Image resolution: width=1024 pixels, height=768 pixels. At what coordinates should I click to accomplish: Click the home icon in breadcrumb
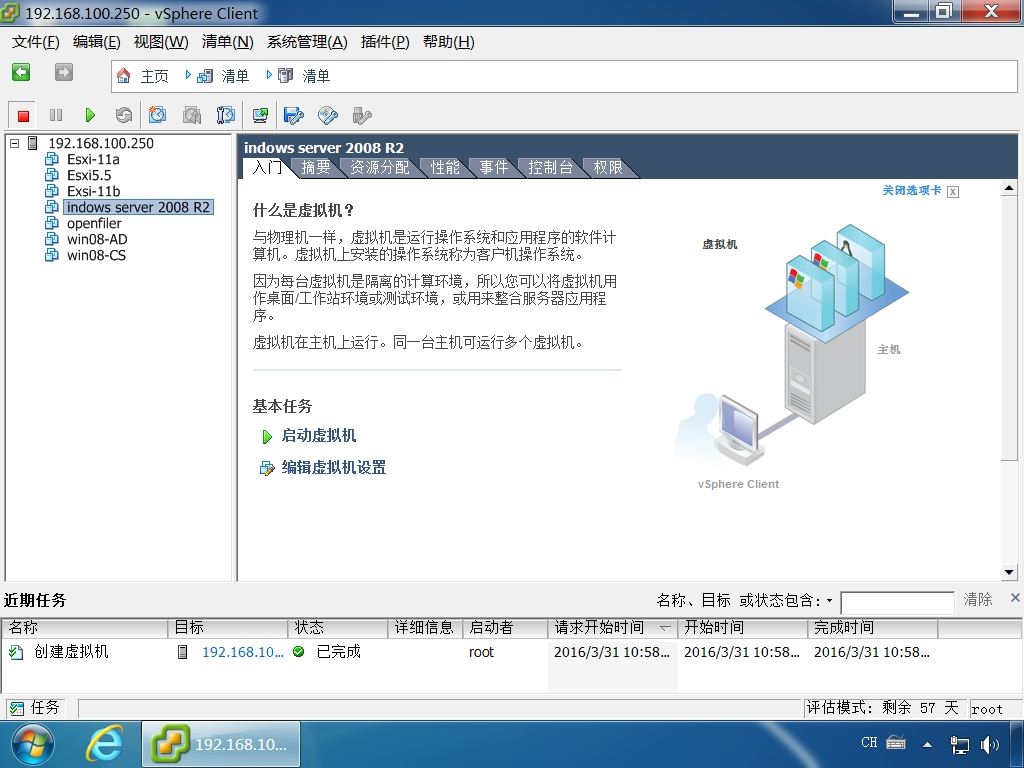(x=123, y=76)
